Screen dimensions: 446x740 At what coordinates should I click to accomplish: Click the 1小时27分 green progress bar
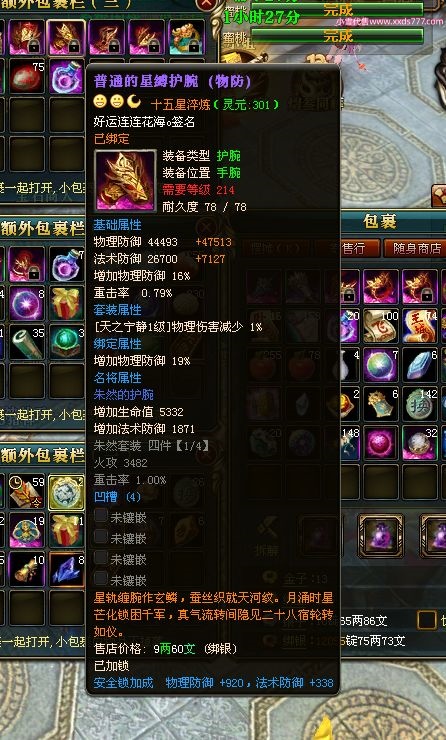coord(337,9)
